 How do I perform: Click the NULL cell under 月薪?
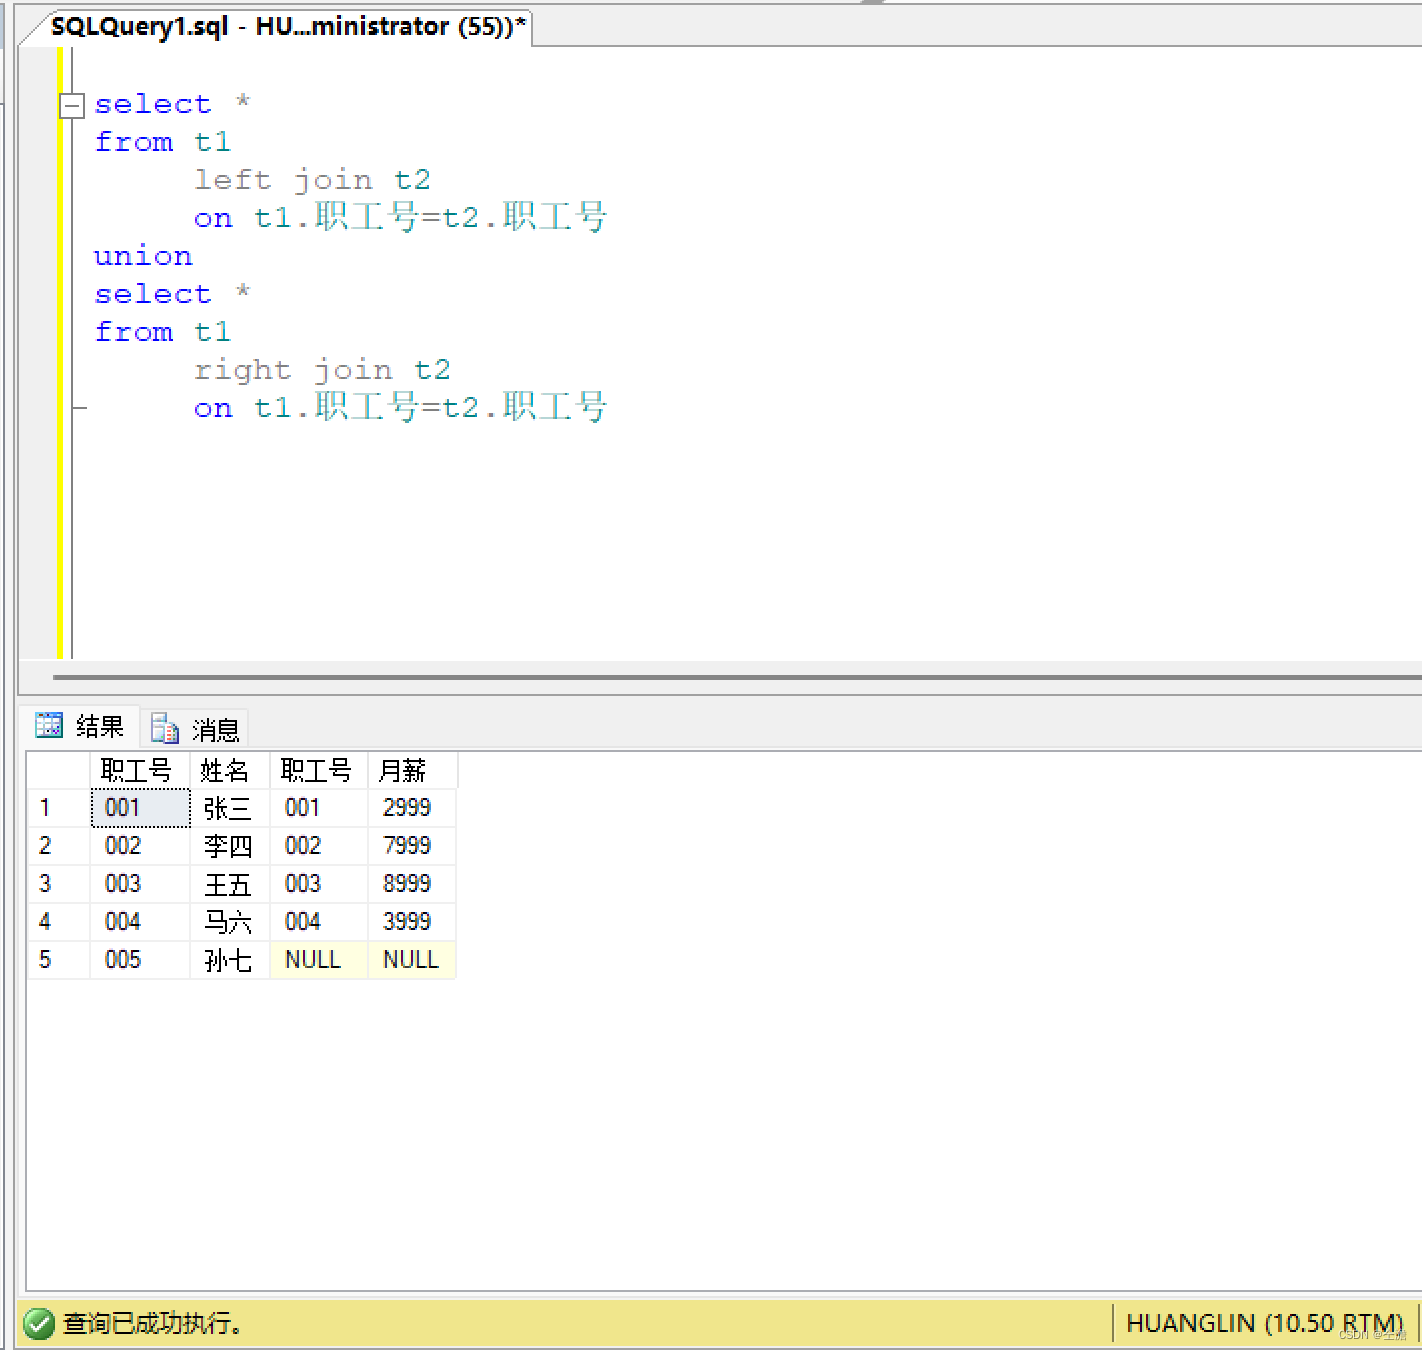click(x=412, y=960)
